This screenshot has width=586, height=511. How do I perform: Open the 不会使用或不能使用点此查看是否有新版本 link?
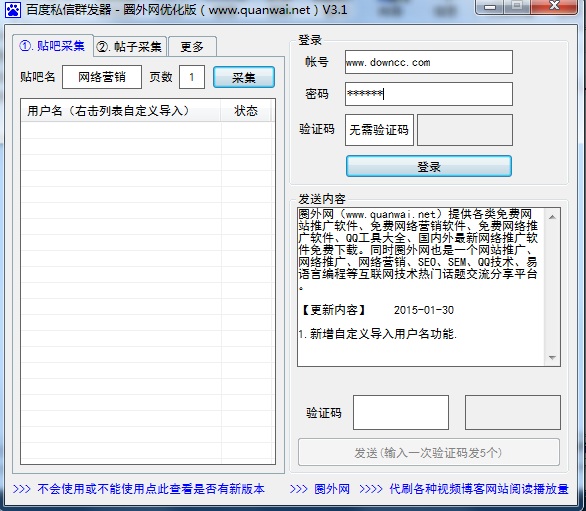[151, 489]
